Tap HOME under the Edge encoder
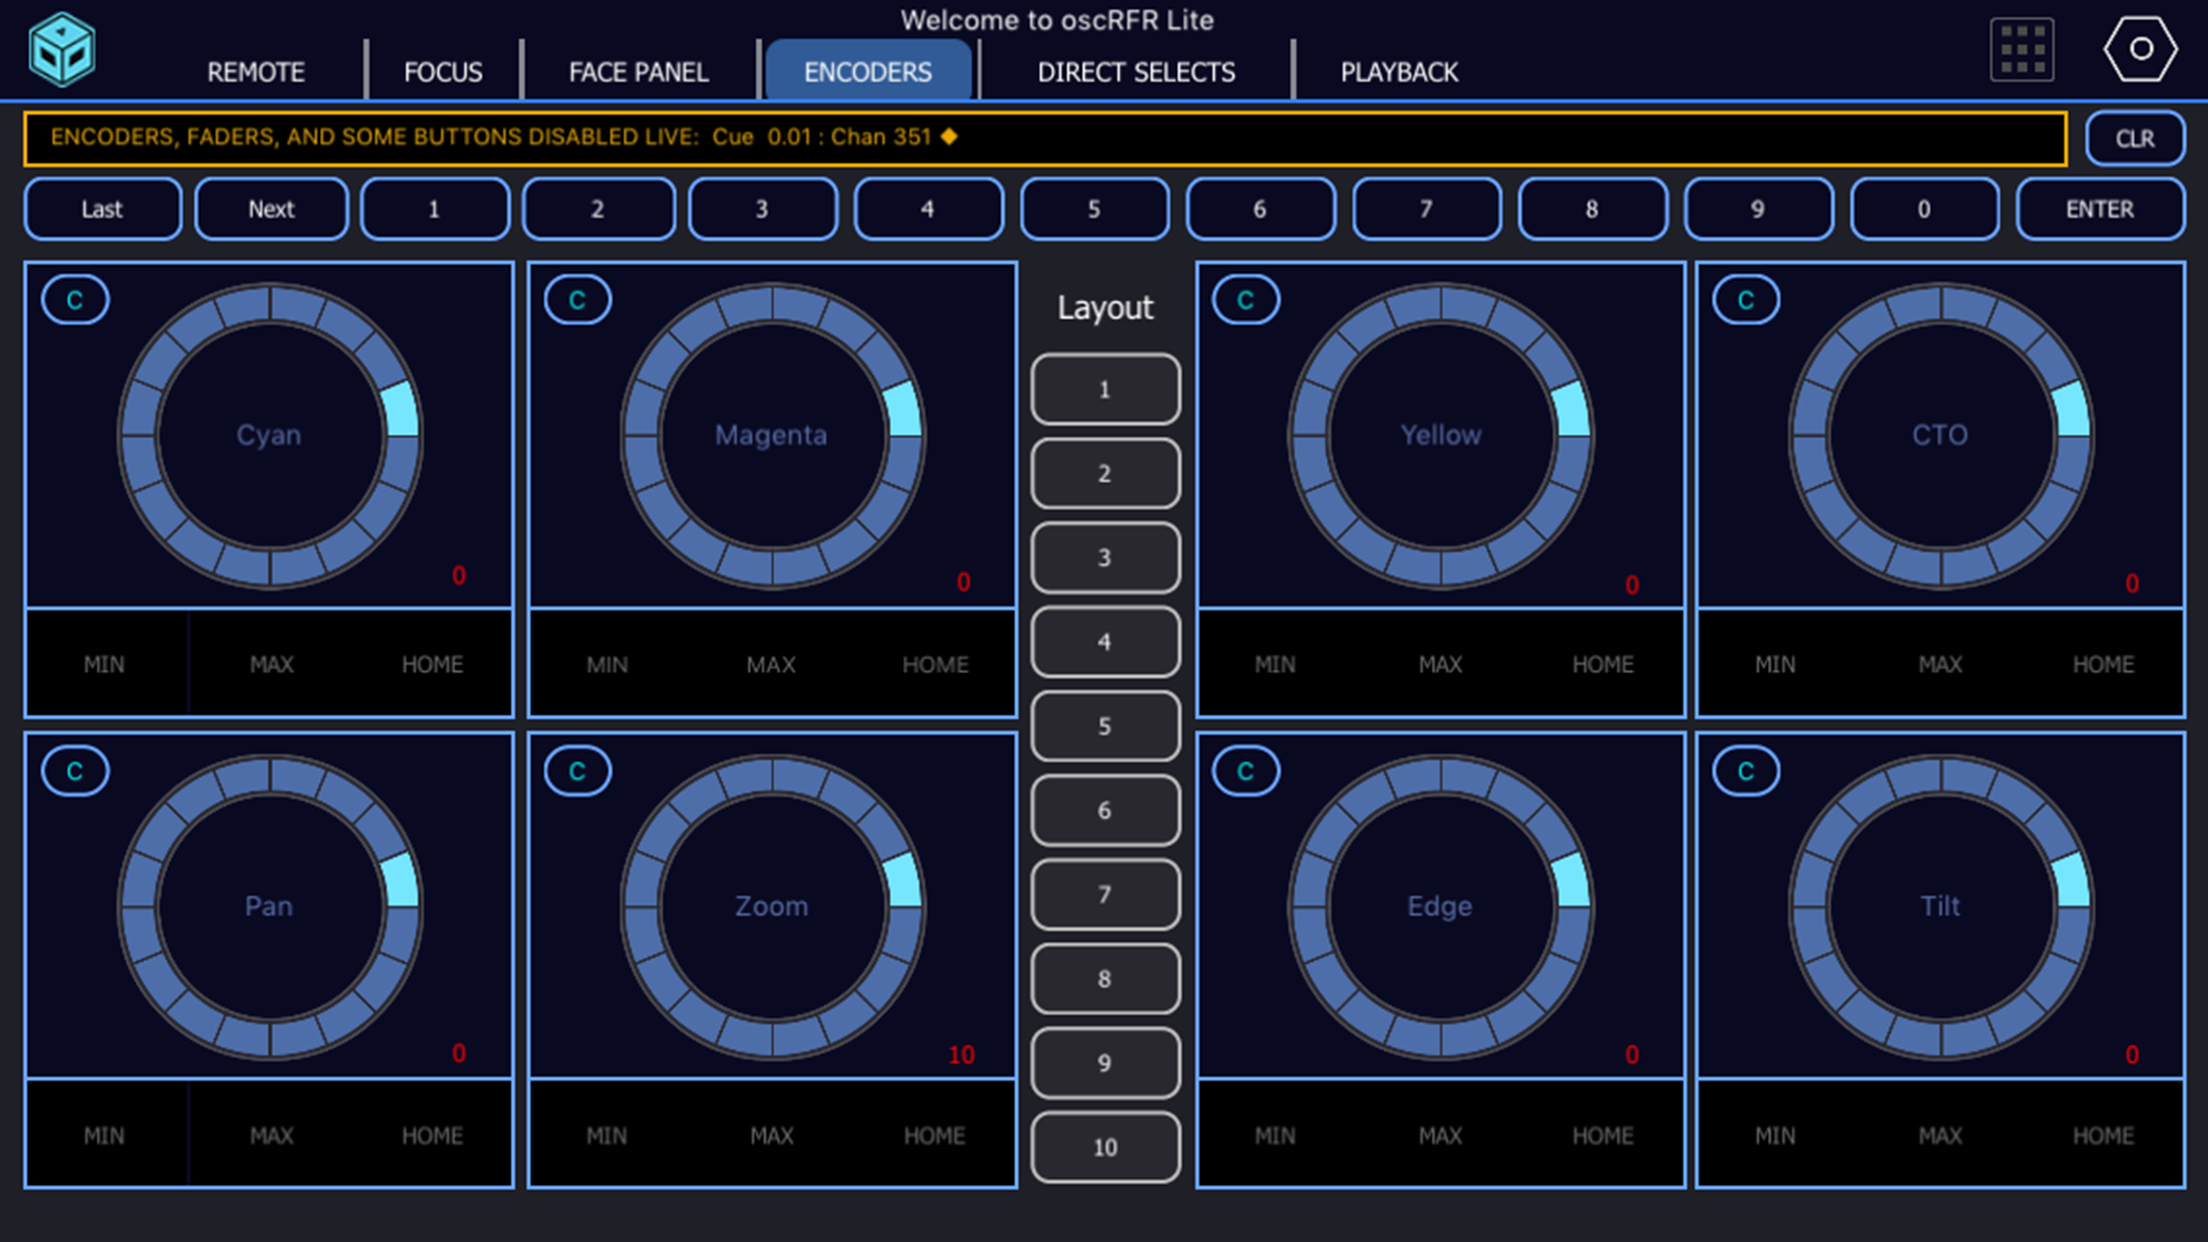 coord(1602,1135)
